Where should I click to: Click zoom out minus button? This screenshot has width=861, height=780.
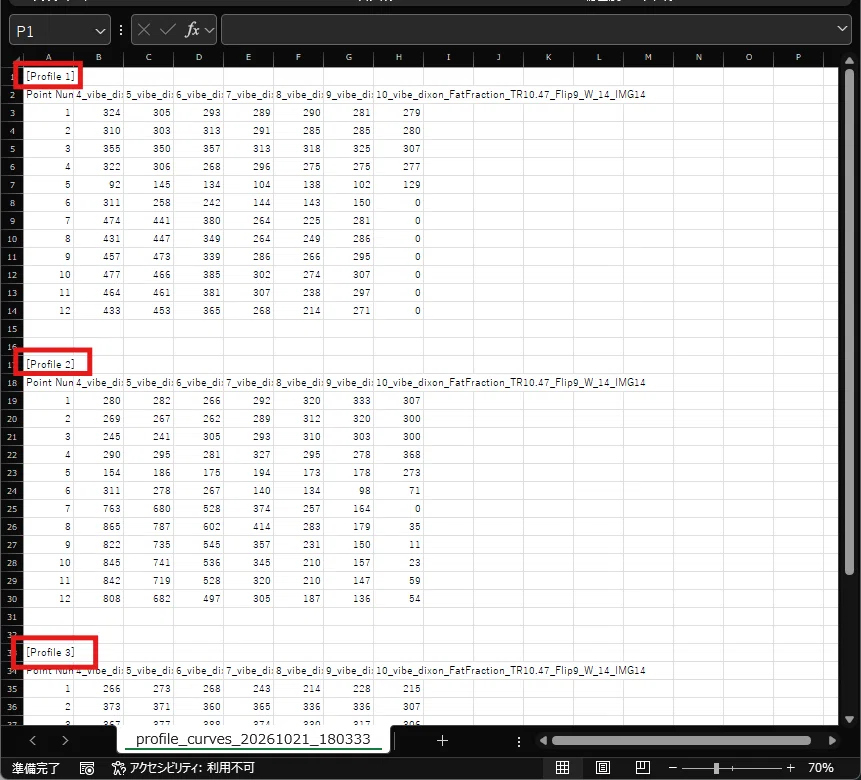tap(673, 767)
